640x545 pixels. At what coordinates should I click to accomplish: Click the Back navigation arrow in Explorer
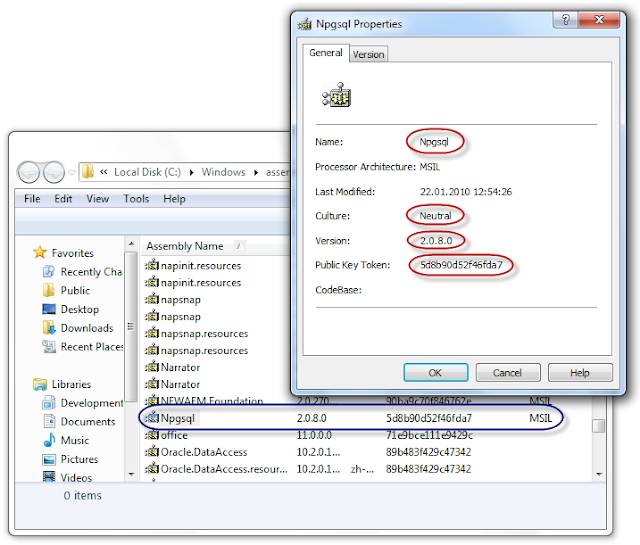(x=28, y=172)
